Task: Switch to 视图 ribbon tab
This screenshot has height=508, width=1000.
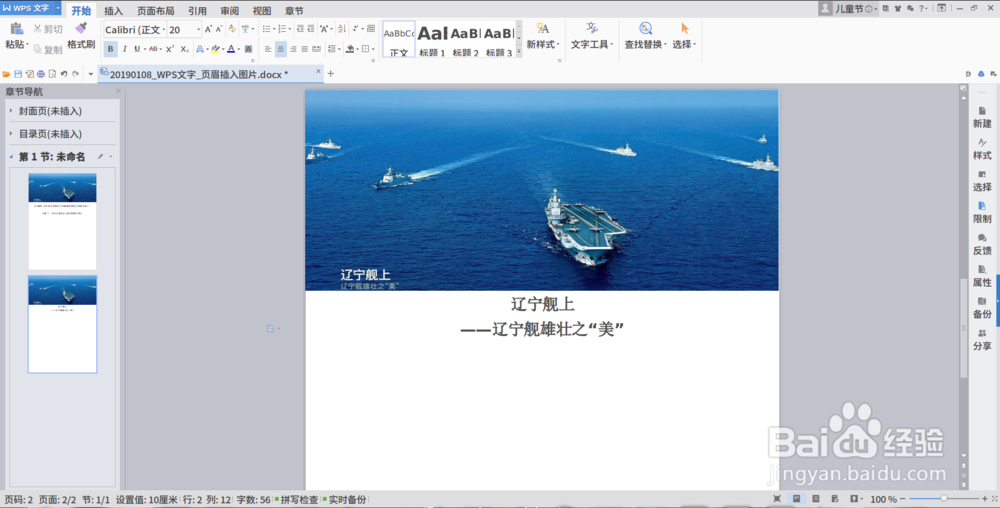Action: (261, 11)
